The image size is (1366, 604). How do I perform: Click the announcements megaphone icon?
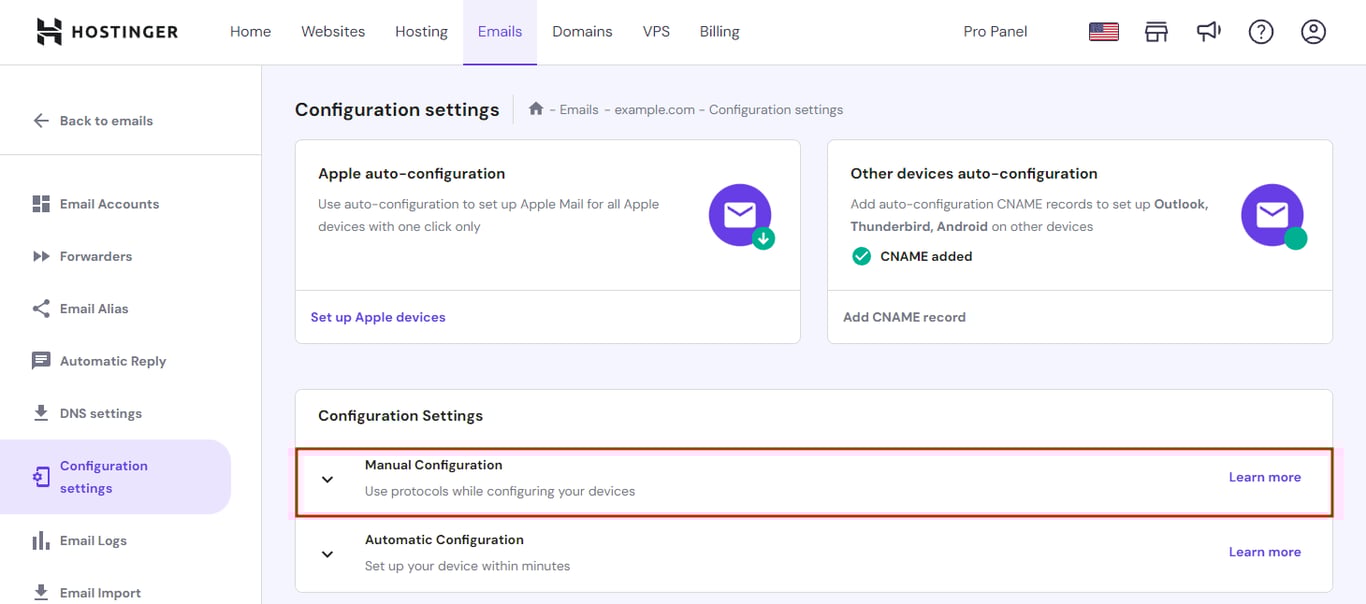(1208, 31)
